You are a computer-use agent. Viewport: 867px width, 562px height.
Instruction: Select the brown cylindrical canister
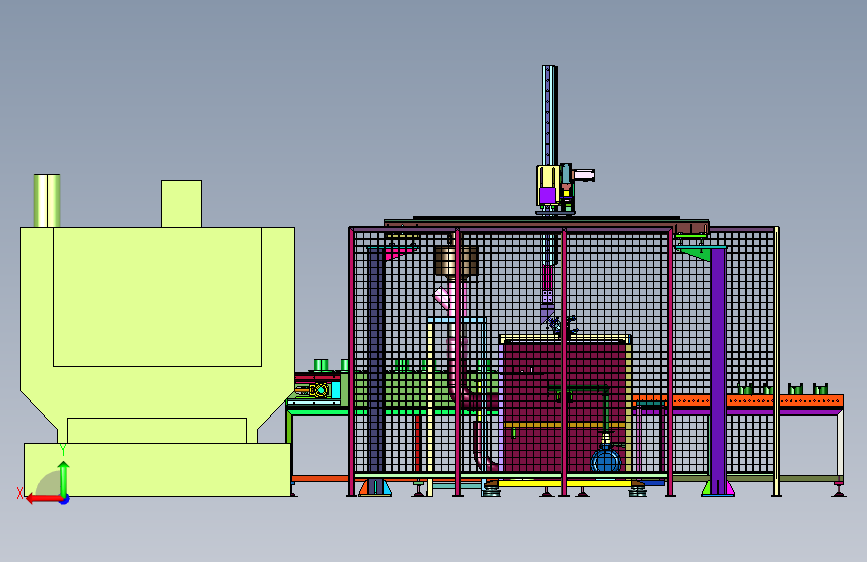point(456,261)
